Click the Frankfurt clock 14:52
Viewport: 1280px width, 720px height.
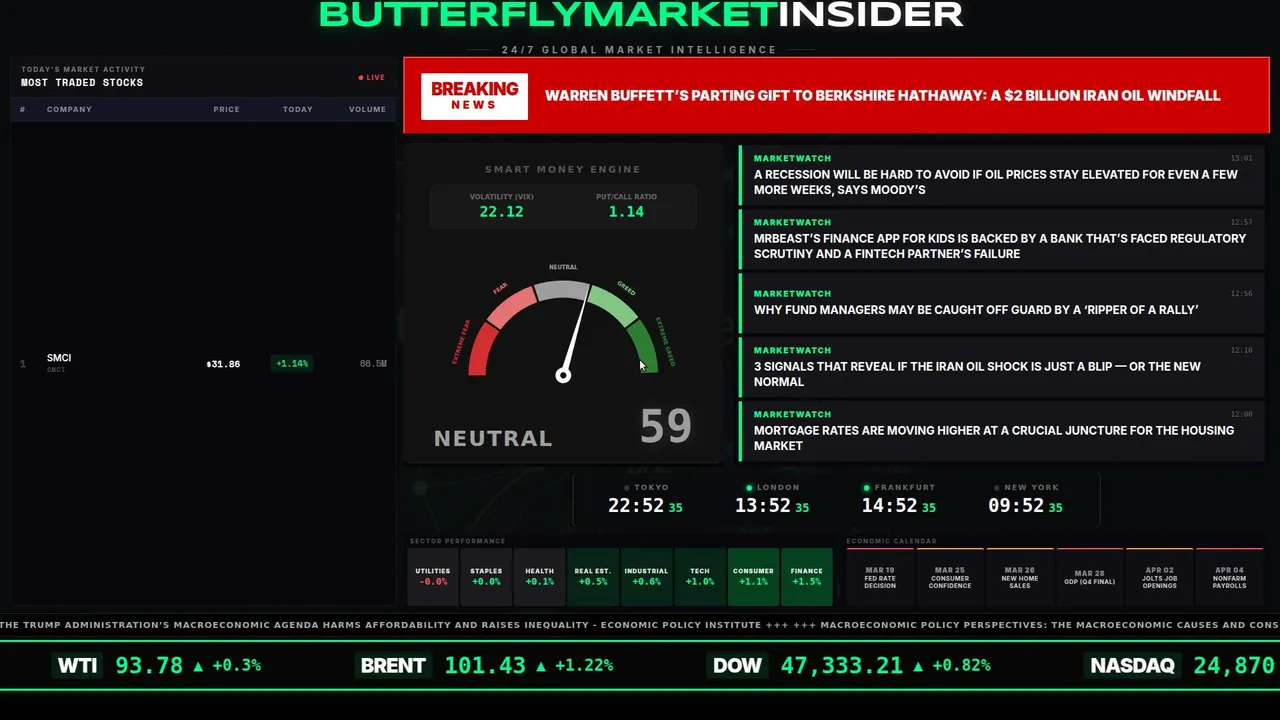890,506
